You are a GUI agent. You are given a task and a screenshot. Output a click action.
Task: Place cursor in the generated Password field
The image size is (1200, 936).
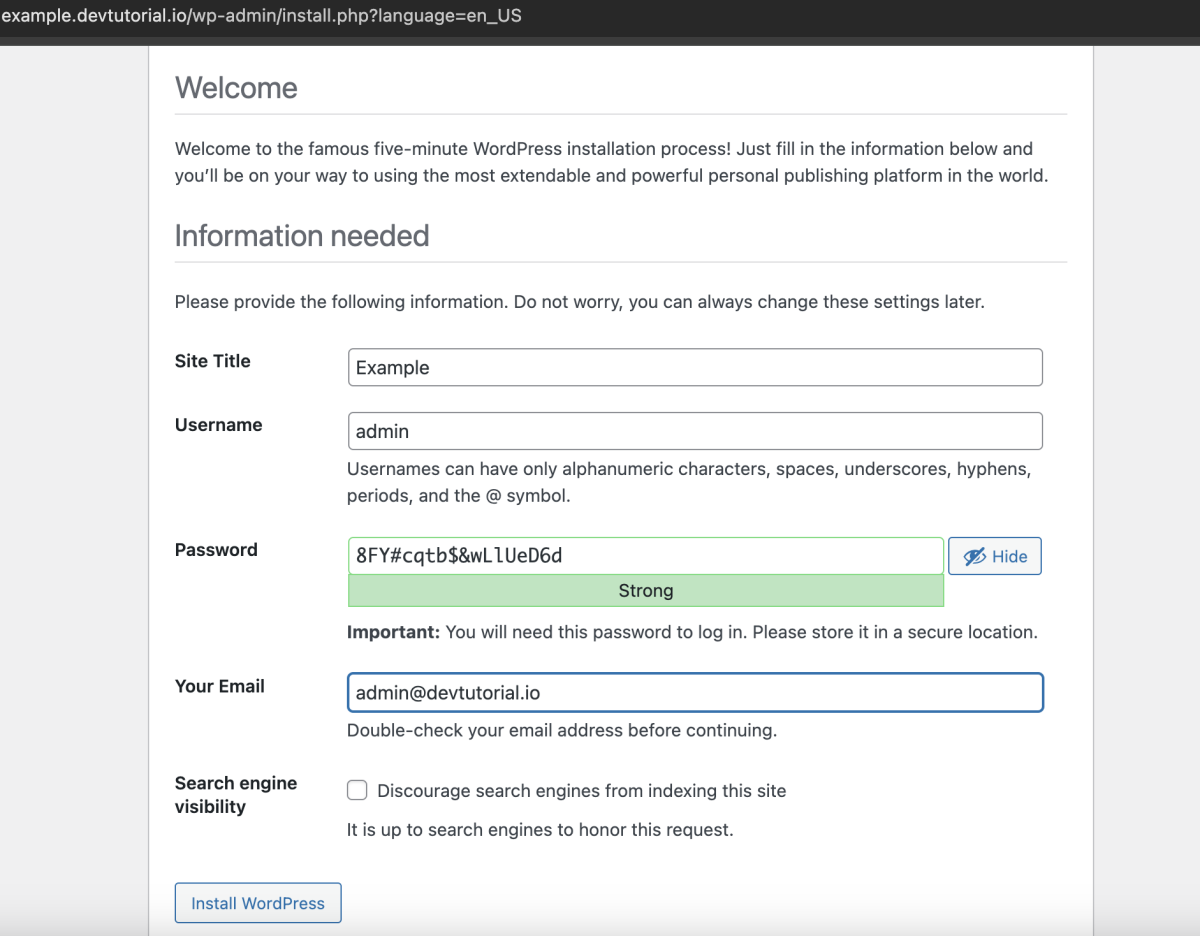pos(646,555)
